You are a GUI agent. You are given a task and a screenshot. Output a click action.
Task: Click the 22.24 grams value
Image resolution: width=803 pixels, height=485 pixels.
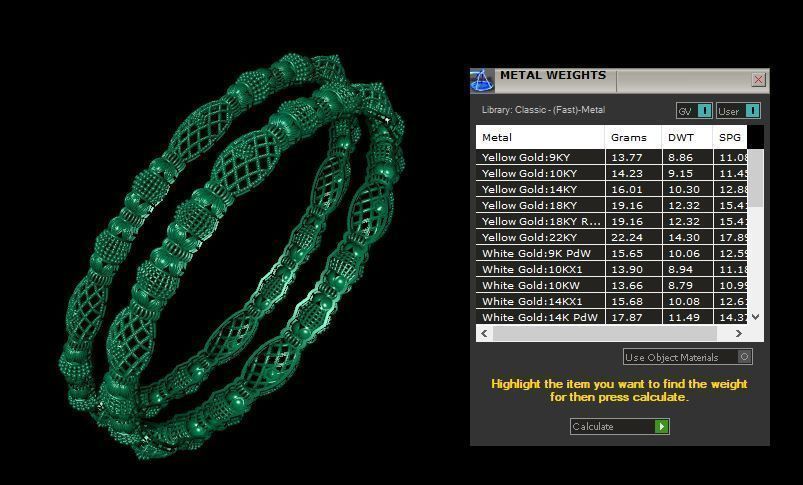(x=626, y=237)
